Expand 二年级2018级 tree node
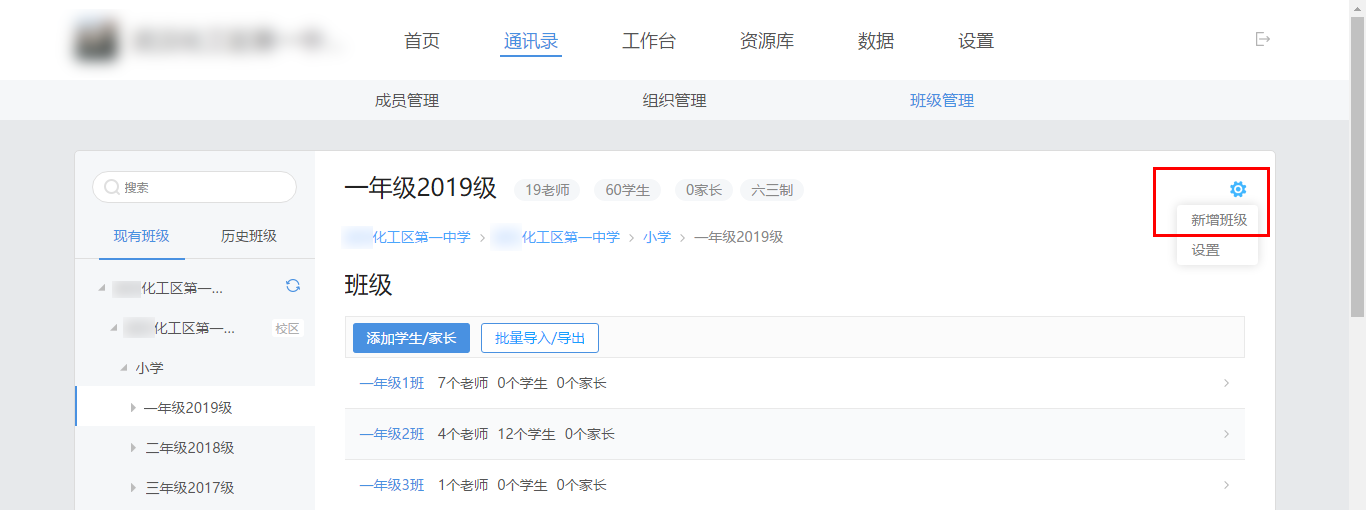This screenshot has height=510, width=1366. 133,448
